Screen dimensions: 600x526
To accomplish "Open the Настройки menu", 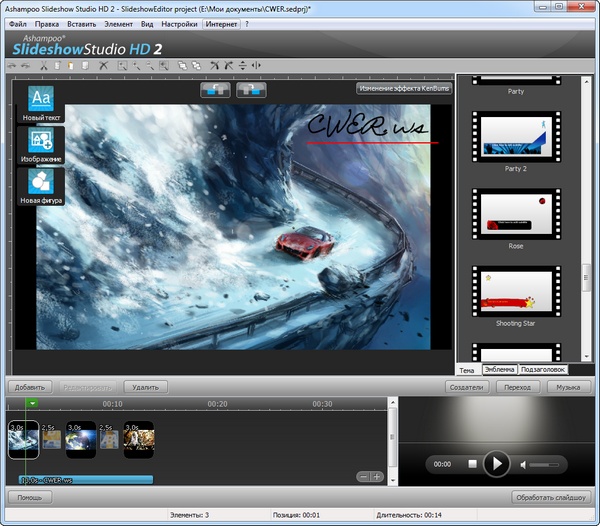I will [179, 23].
